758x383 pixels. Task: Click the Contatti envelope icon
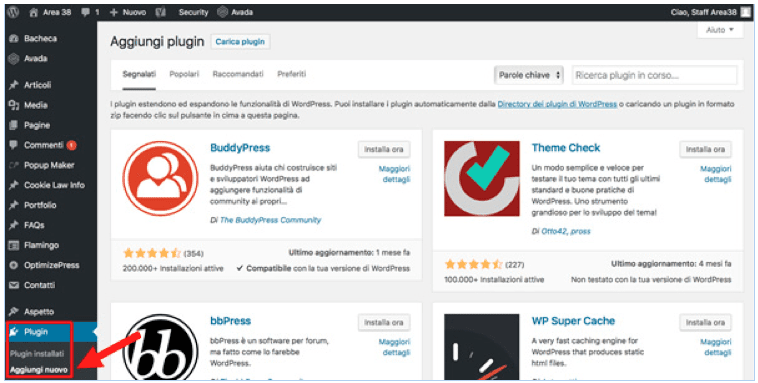(14, 285)
